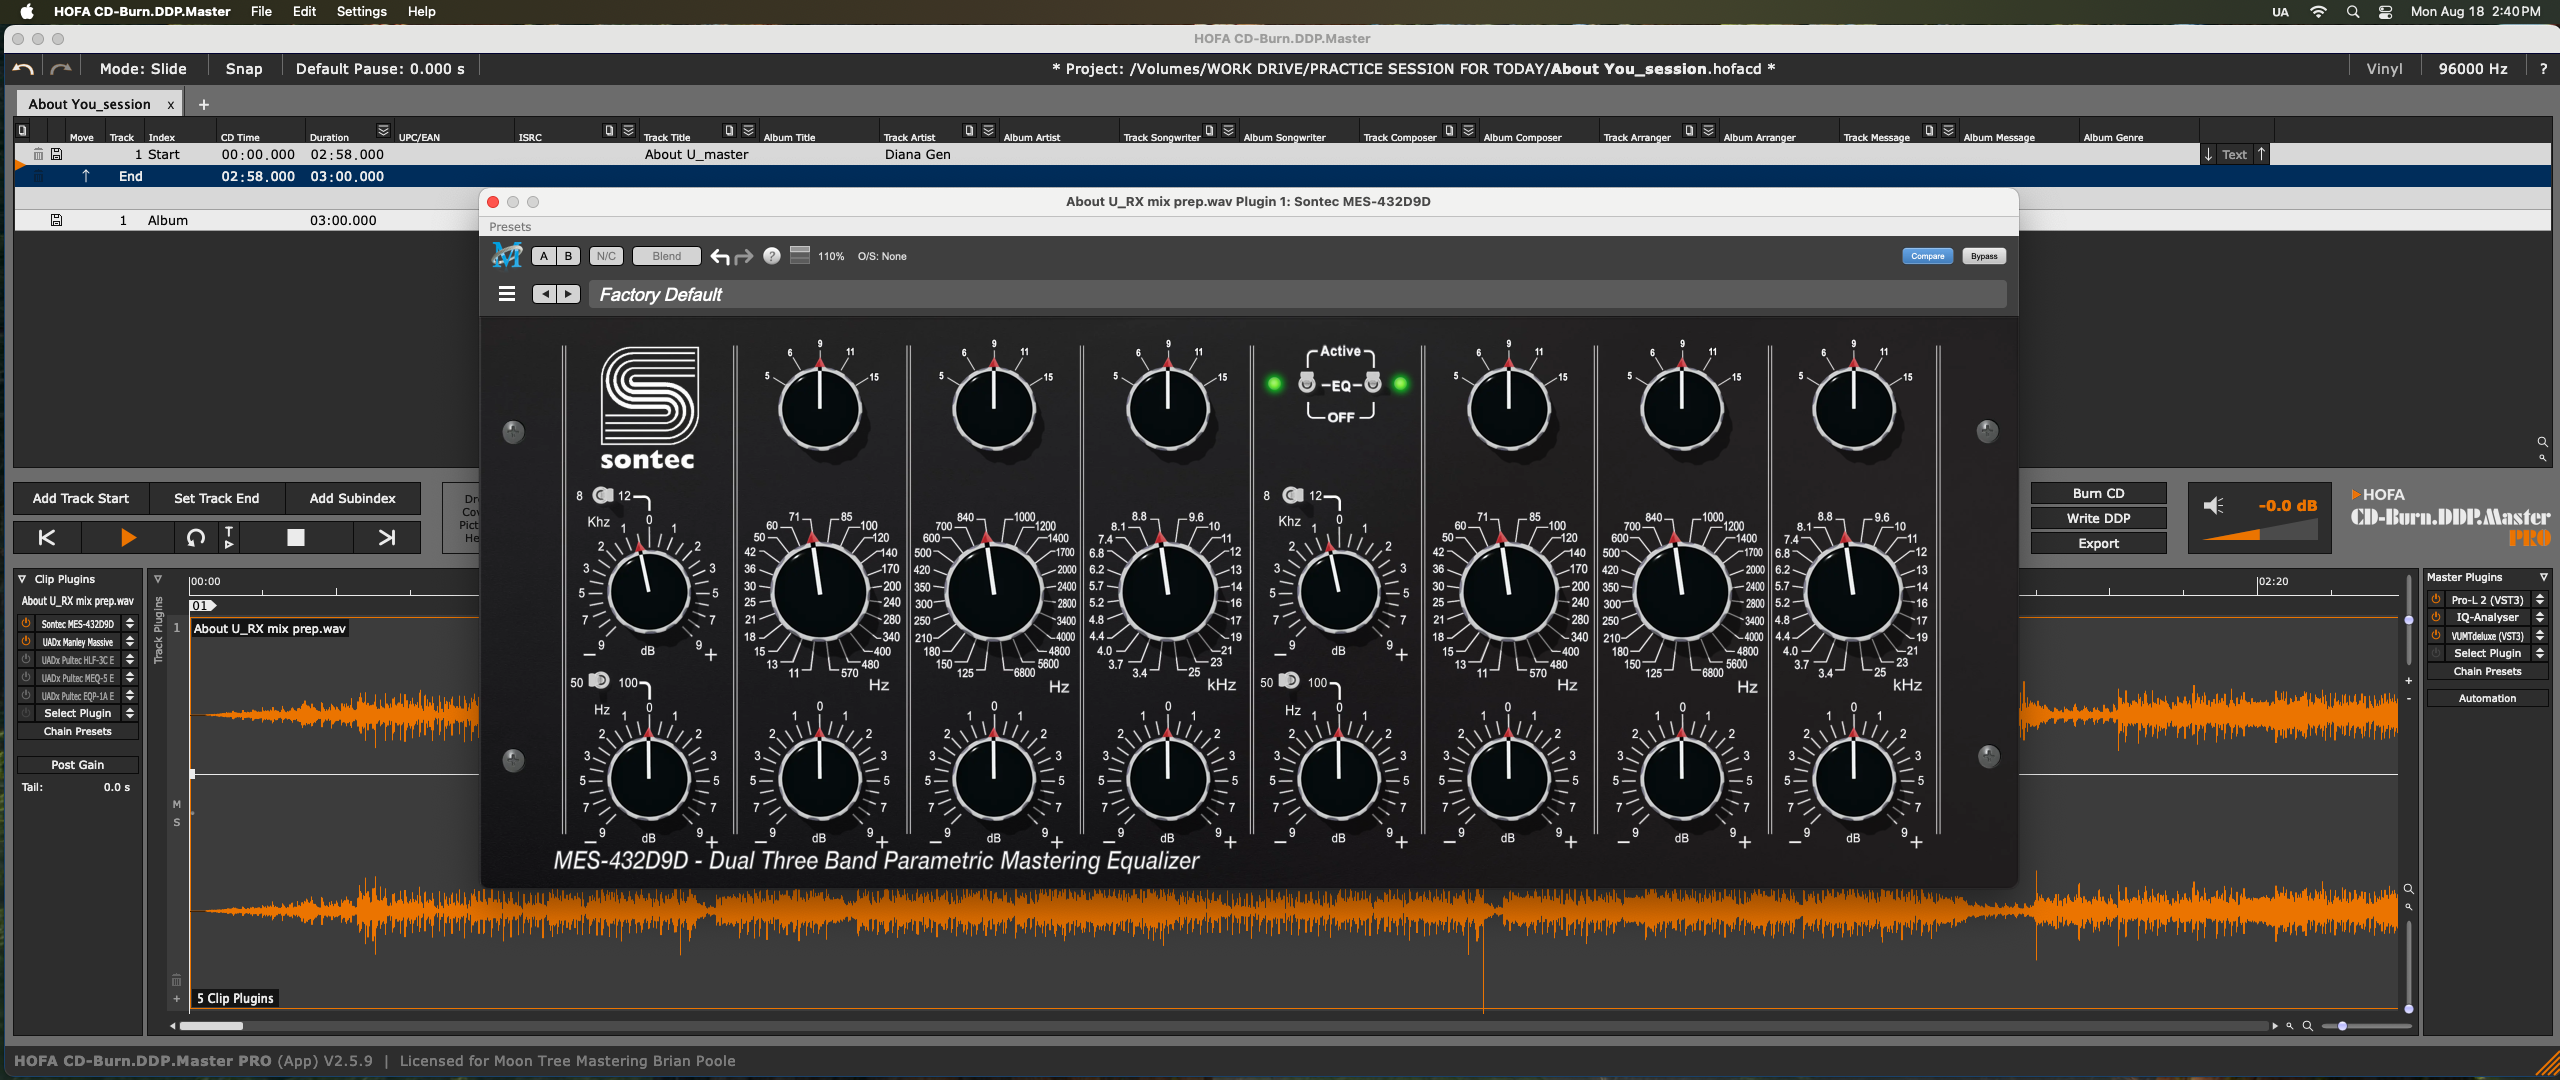The image size is (2560, 1080).
Task: Collapse the Clip Plugins panel triangle
Action: pyautogui.click(x=22, y=579)
